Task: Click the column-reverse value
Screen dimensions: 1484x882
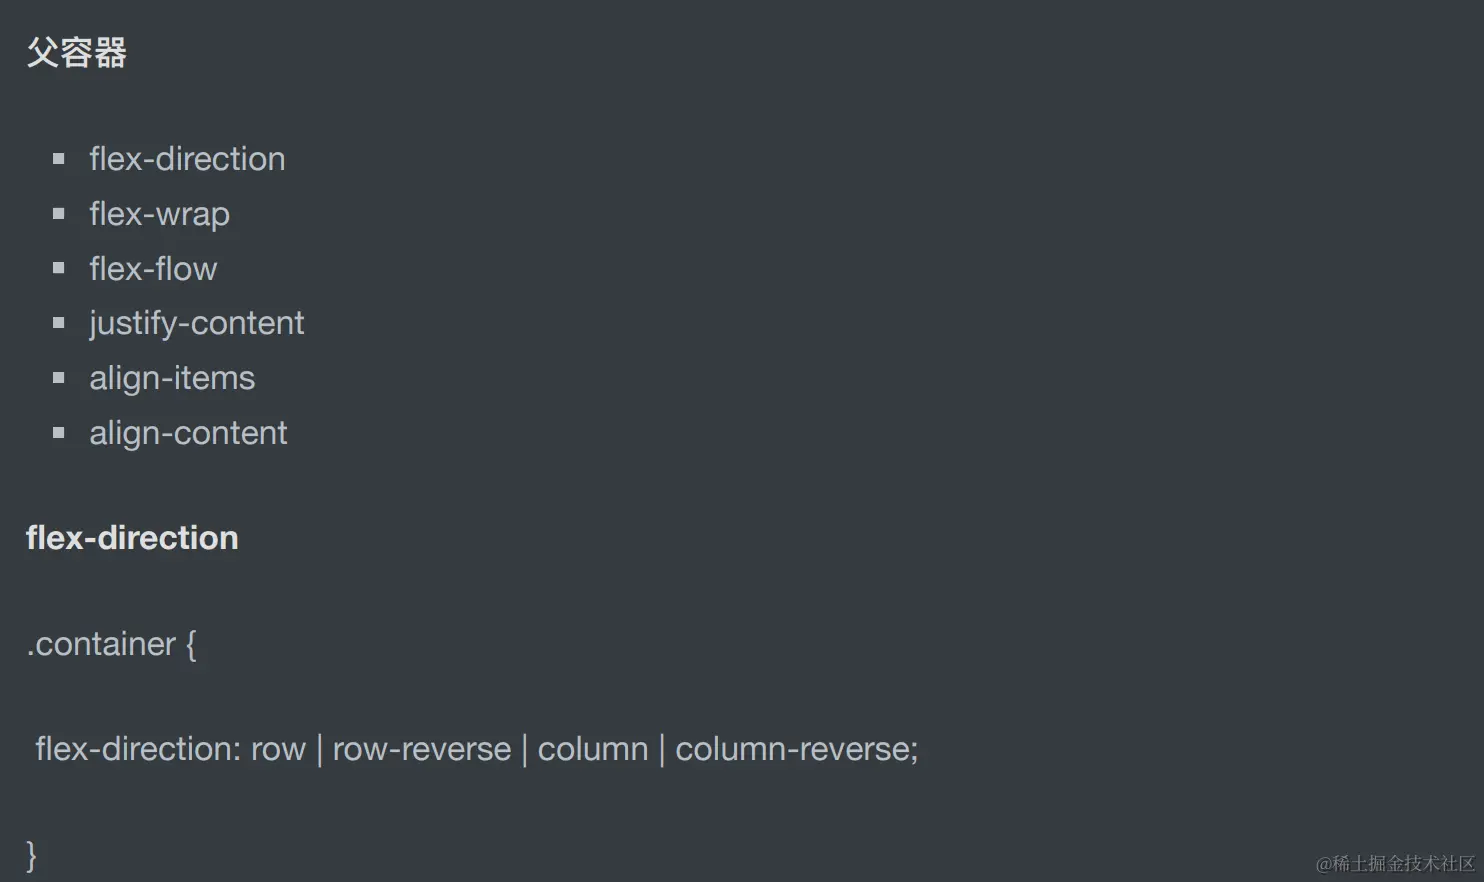Action: point(793,749)
